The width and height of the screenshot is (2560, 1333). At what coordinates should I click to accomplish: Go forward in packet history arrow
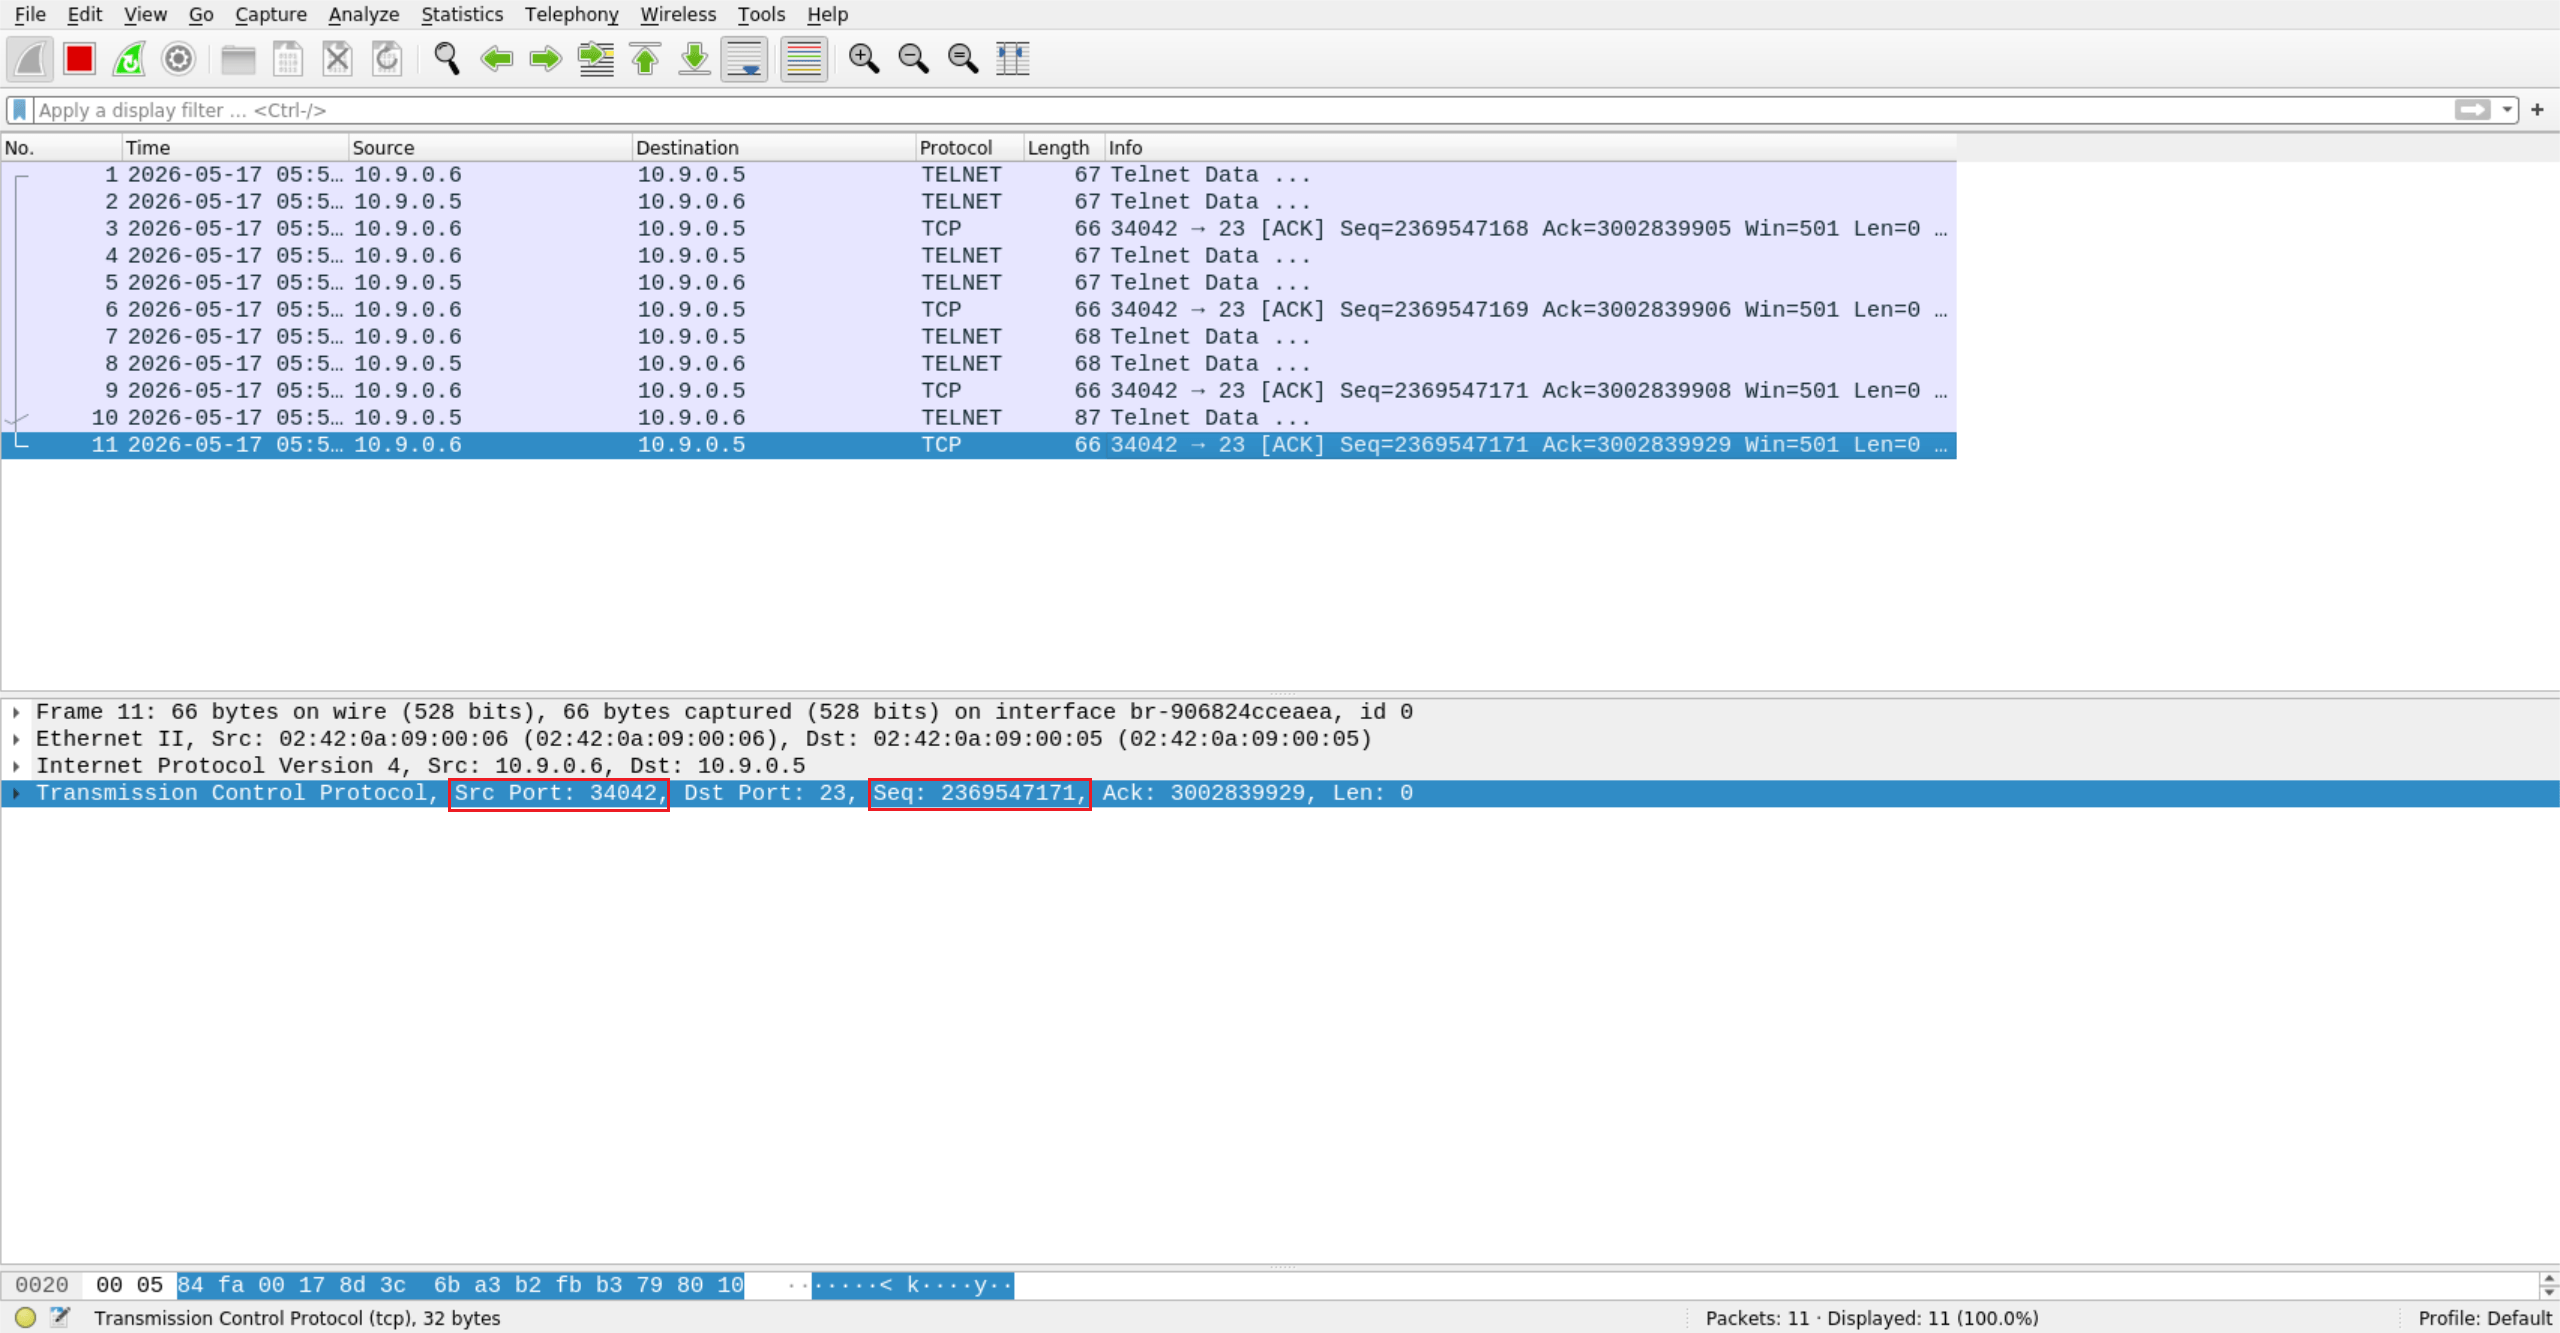click(x=546, y=59)
